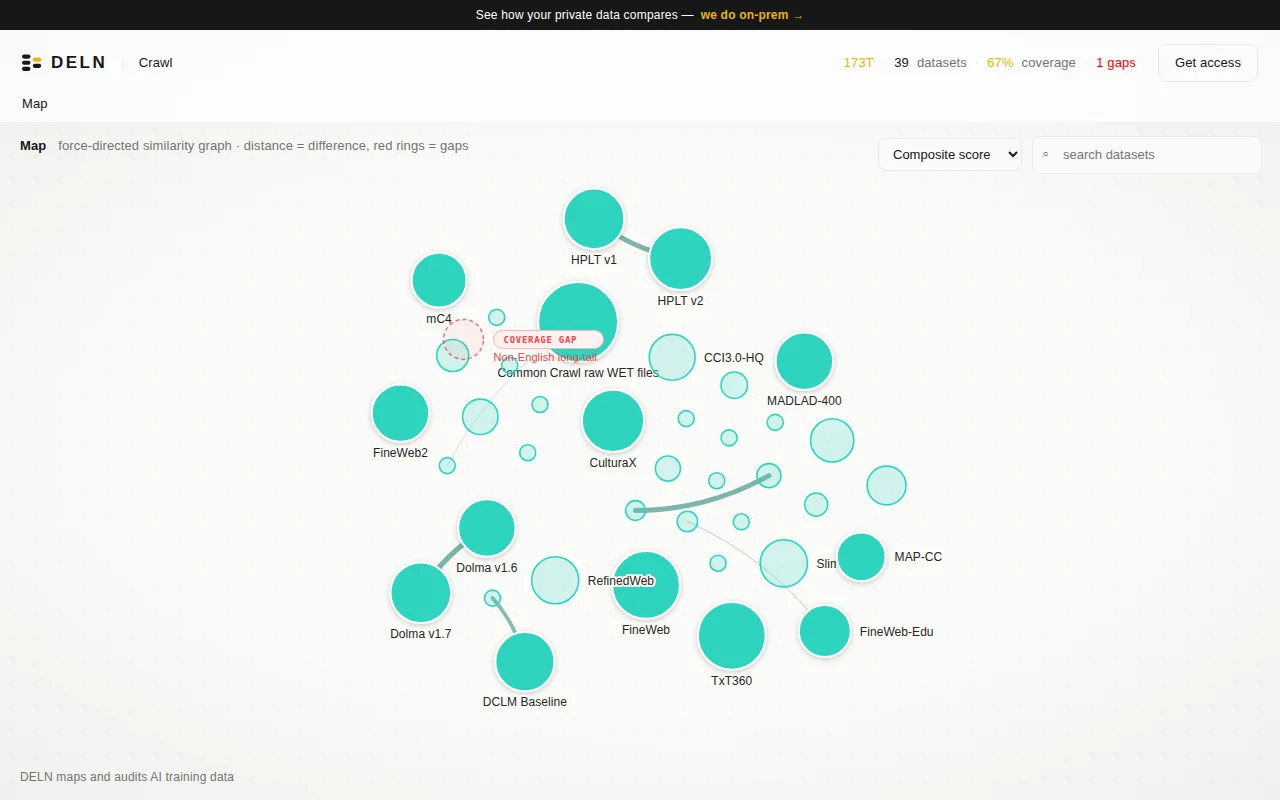Open the we do on-prem link
Image resolution: width=1280 pixels, height=800 pixels.
point(751,15)
